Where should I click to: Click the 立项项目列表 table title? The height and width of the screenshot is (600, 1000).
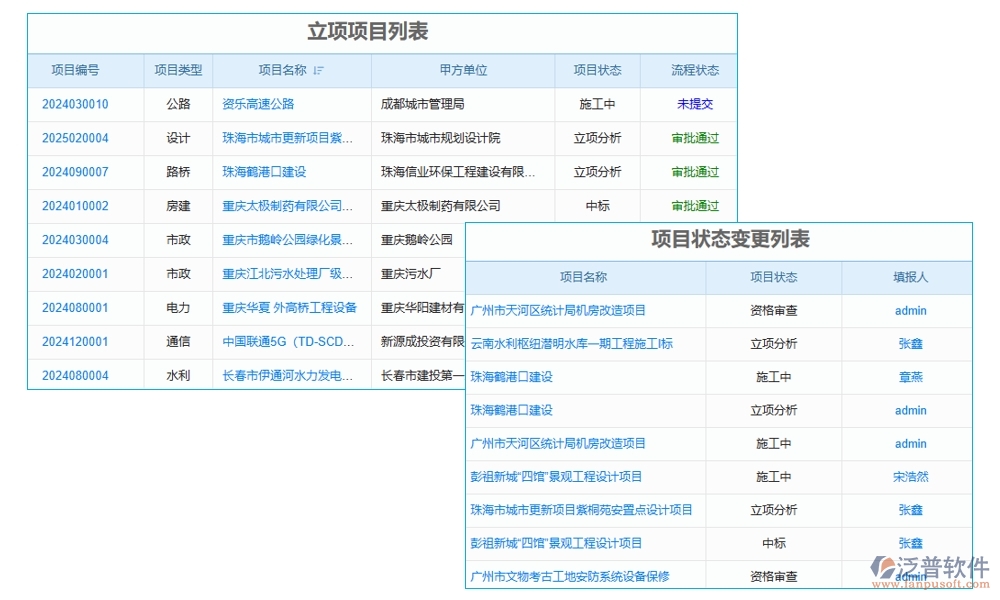(x=382, y=31)
